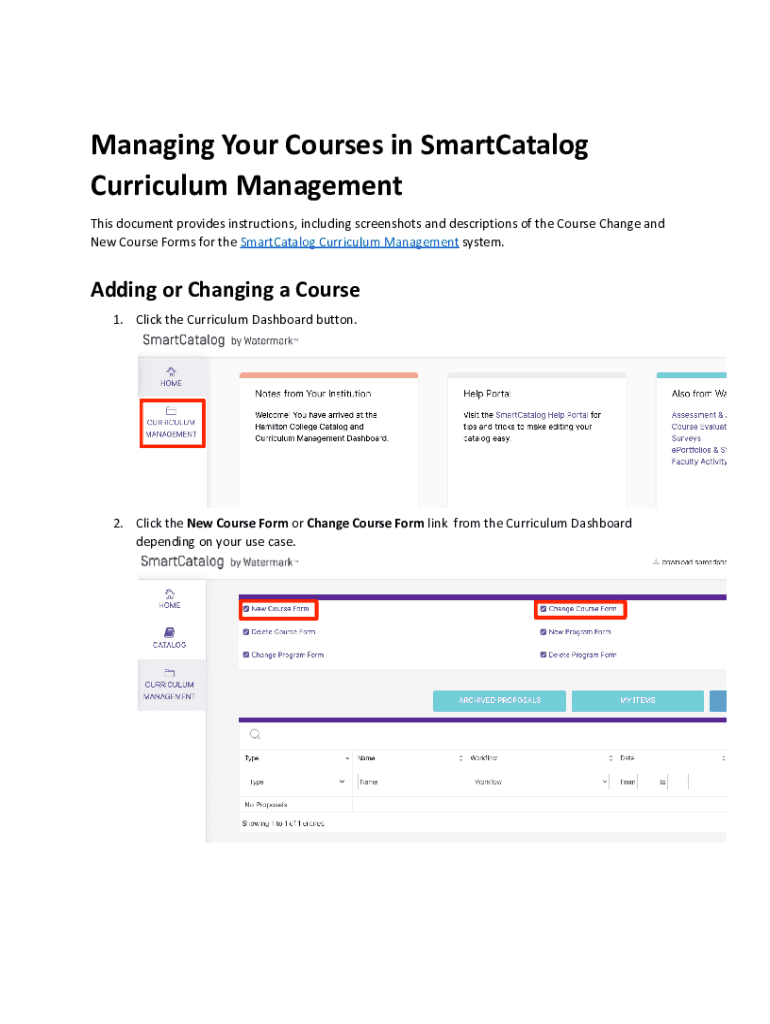
Task: Switch to the Archived Proposals tab
Action: coord(499,701)
